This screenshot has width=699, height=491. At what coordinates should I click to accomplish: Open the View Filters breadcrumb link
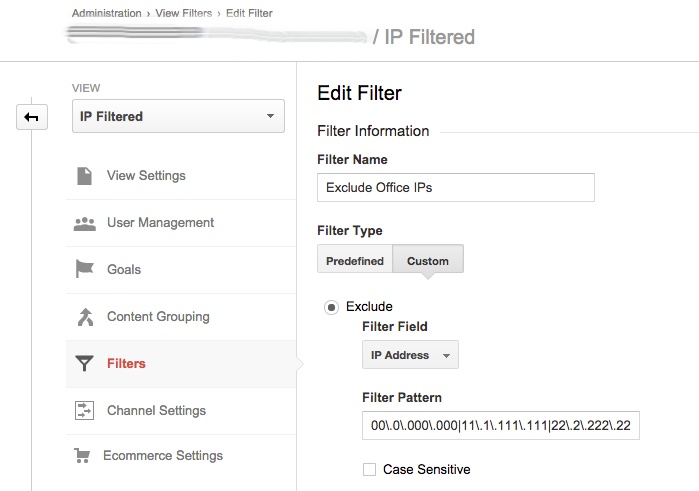pyautogui.click(x=183, y=13)
